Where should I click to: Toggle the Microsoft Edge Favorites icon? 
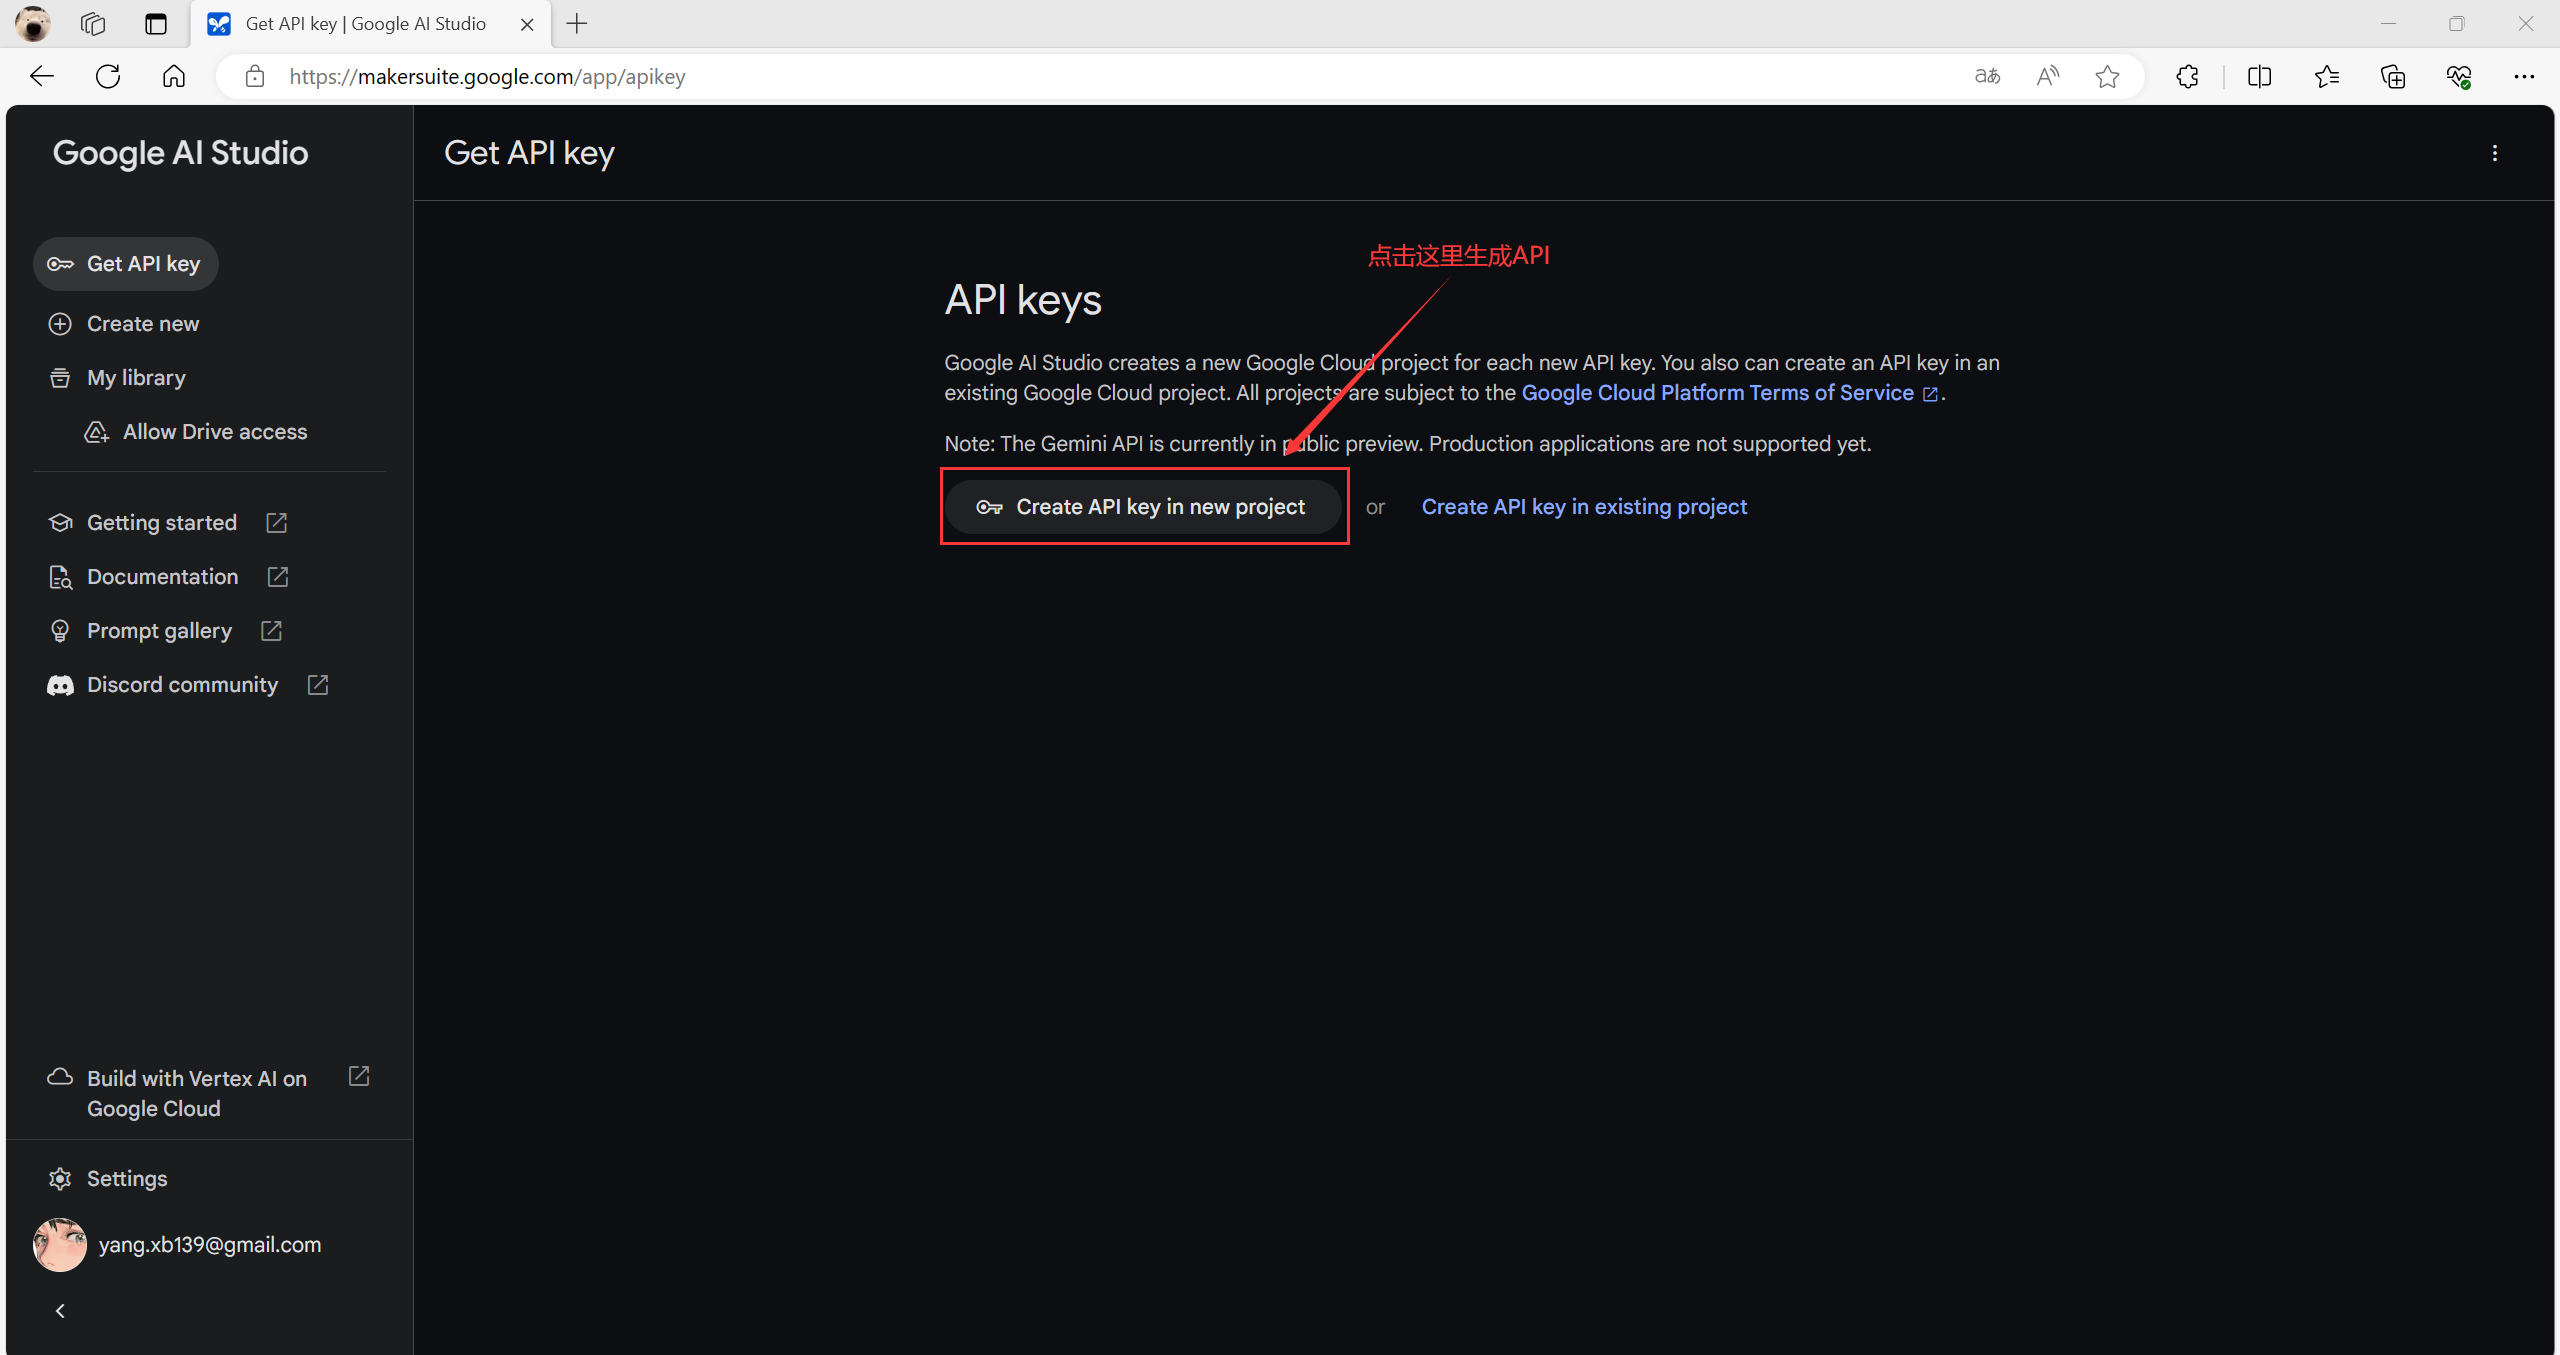coord(2328,76)
